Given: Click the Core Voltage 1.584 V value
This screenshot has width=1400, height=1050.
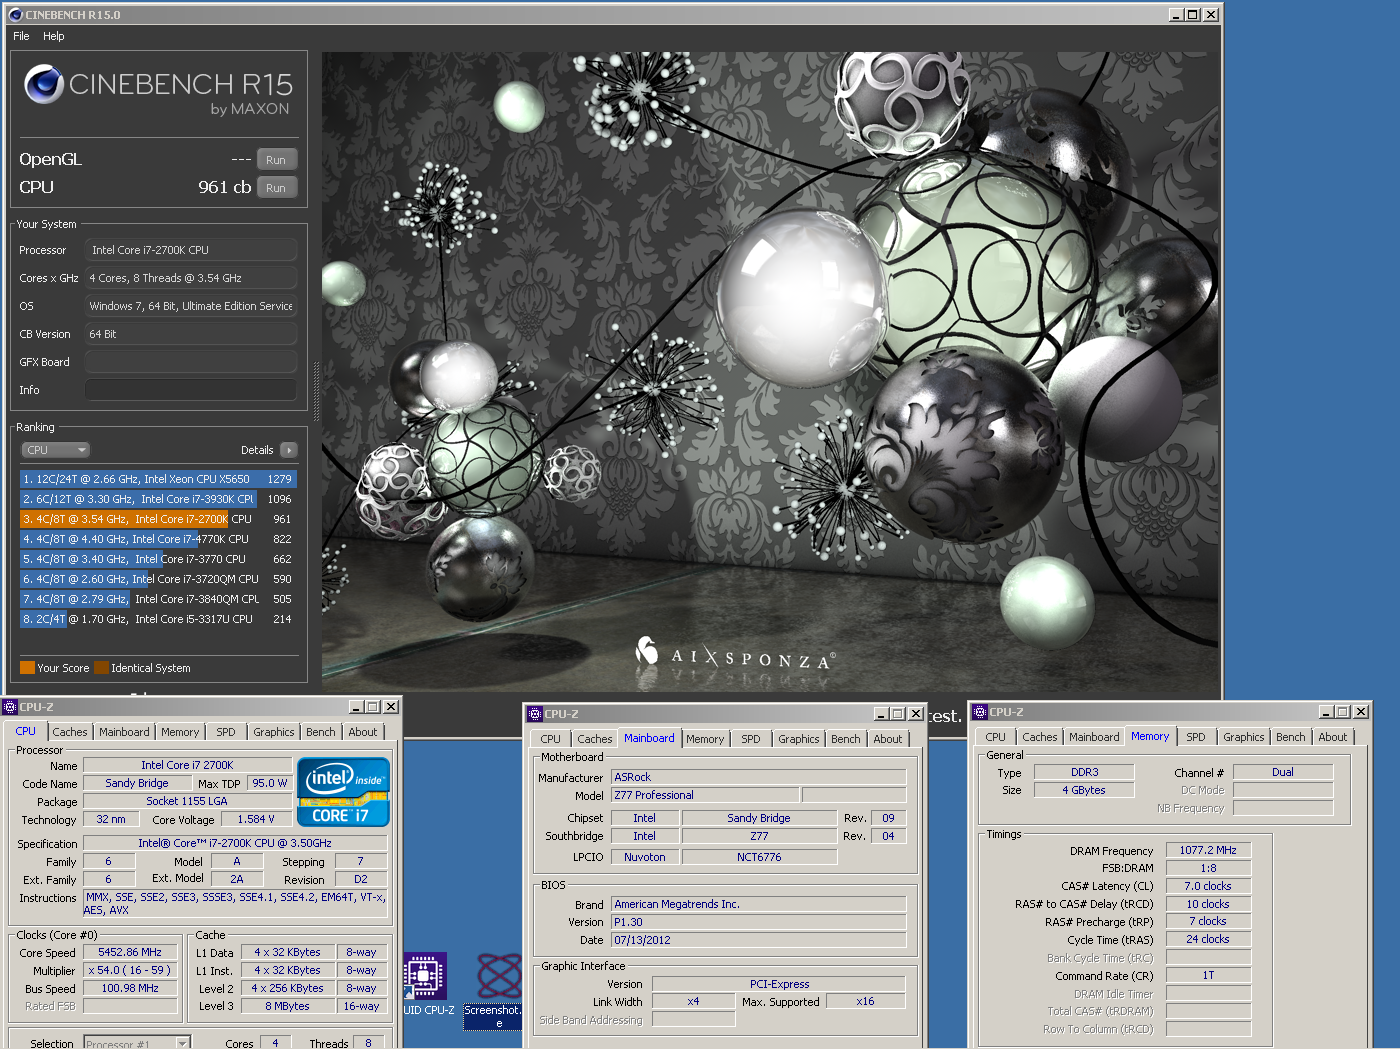Looking at the screenshot, I should (256, 819).
